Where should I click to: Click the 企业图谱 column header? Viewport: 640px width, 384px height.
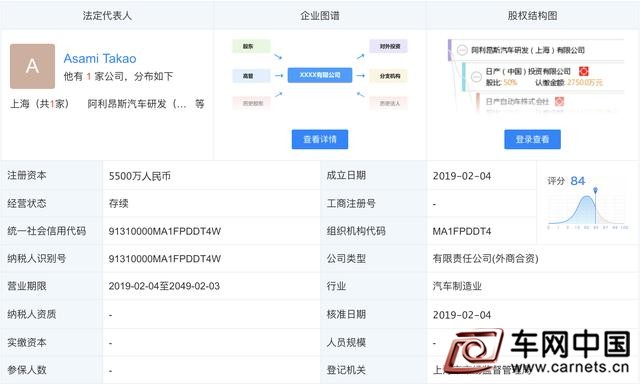[320, 16]
